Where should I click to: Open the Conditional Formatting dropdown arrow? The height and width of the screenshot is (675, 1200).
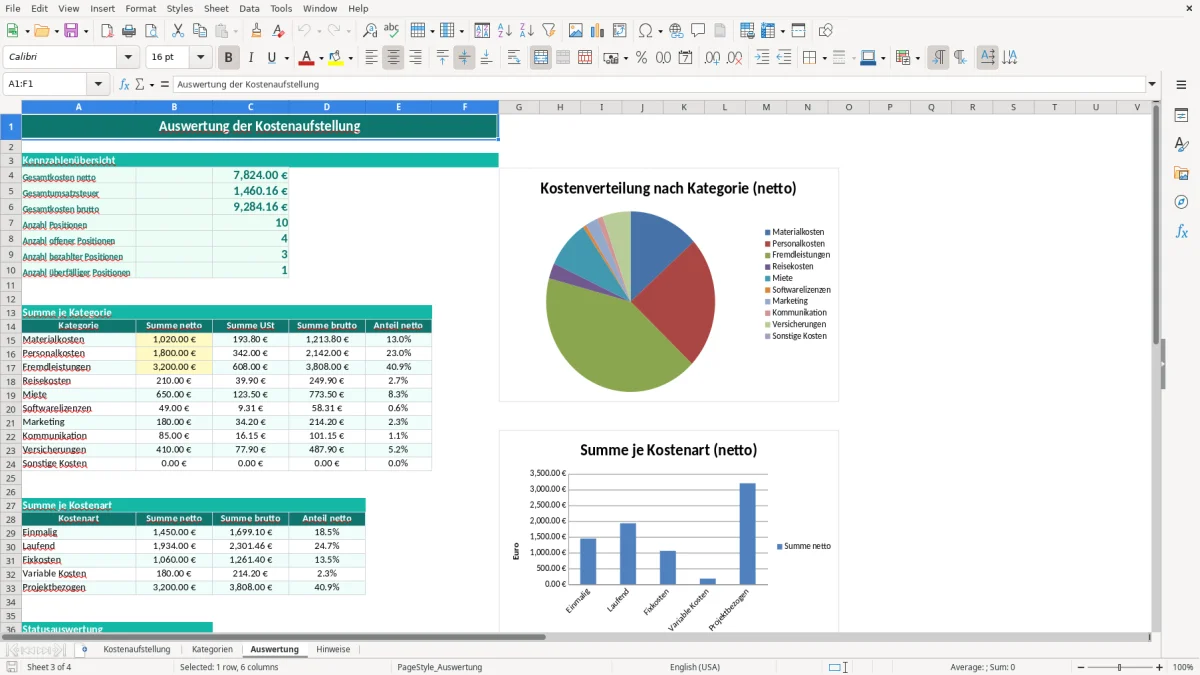pyautogui.click(x=917, y=58)
